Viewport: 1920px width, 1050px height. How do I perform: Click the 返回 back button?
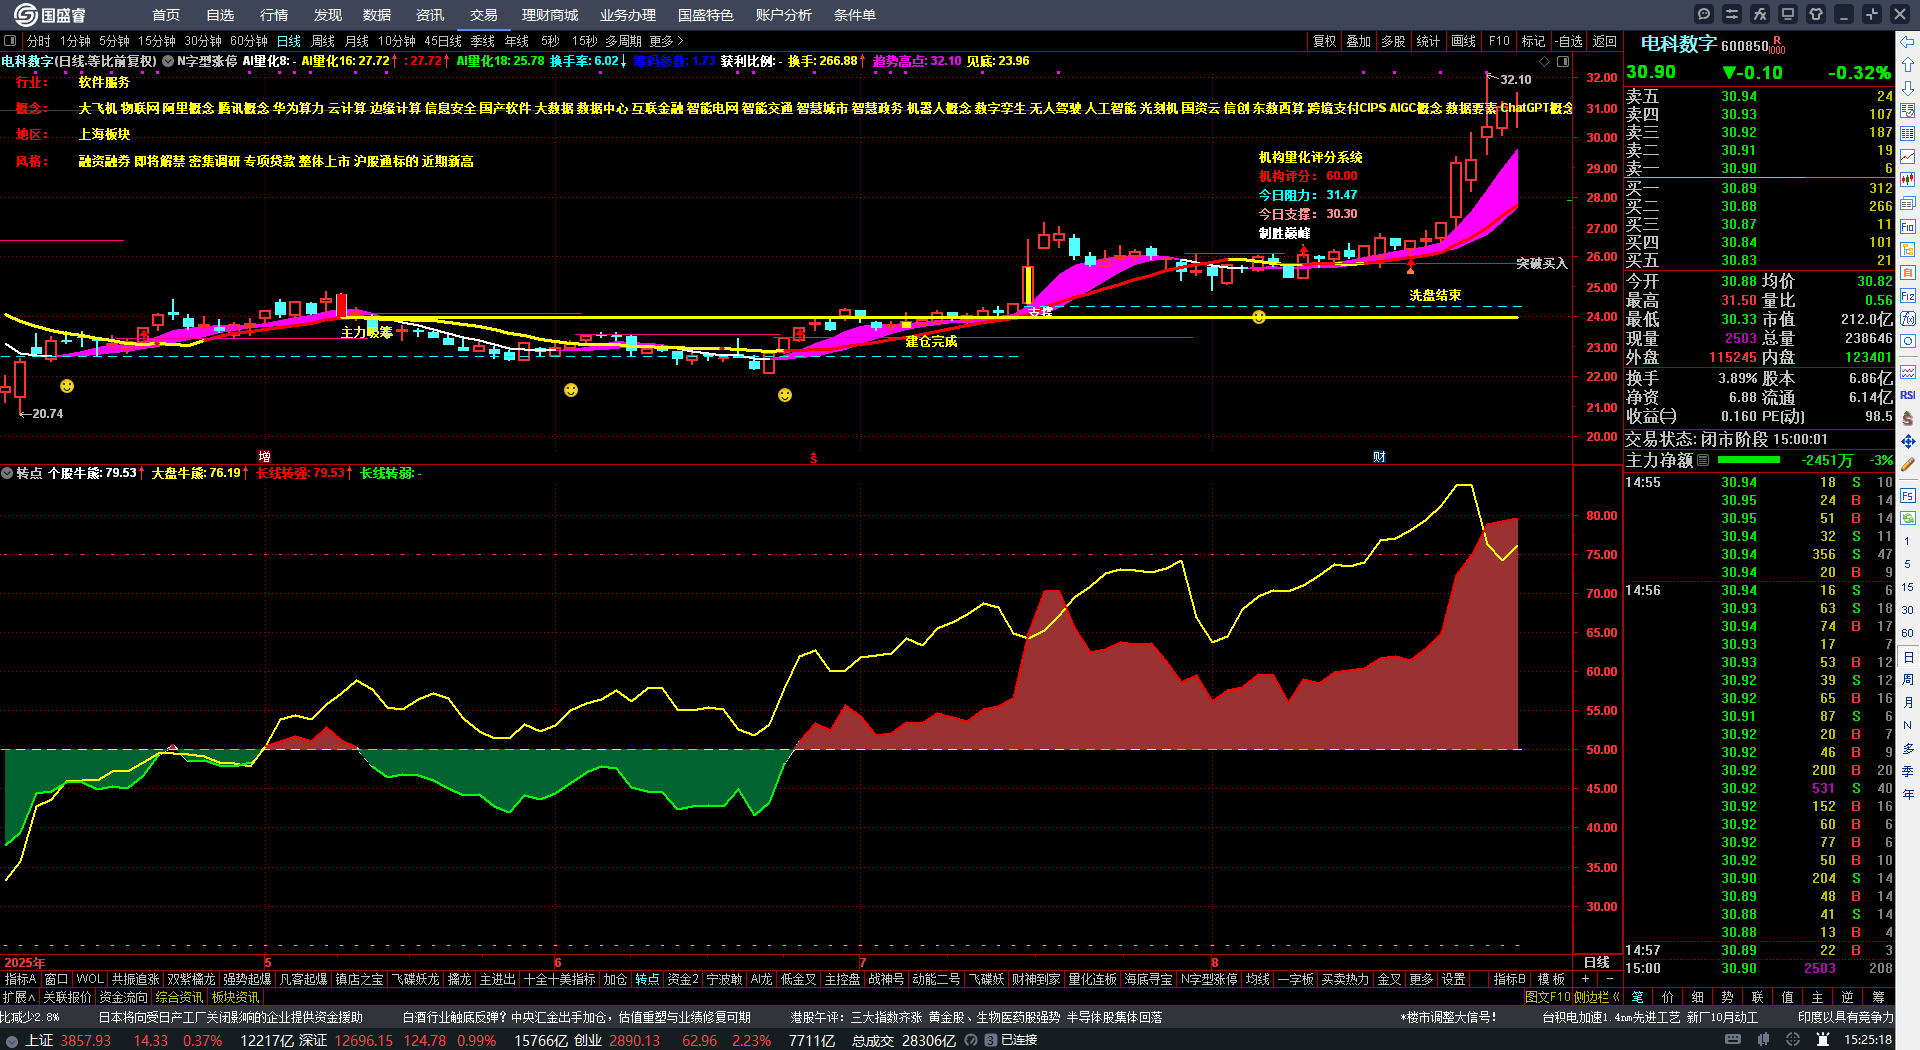coord(1605,41)
